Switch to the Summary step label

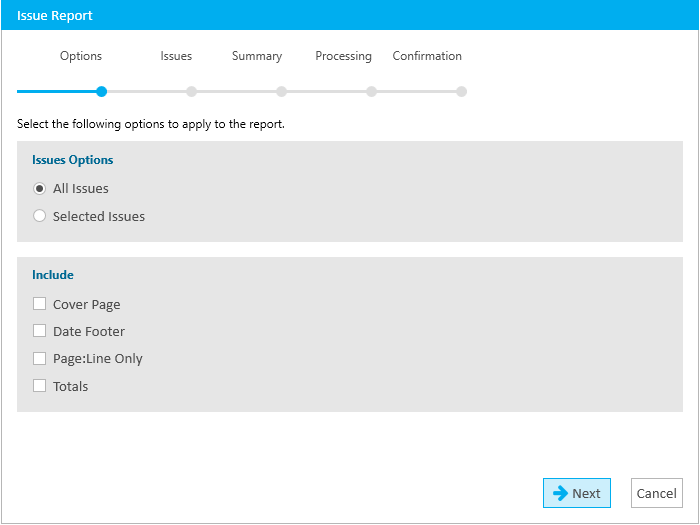[x=257, y=56]
